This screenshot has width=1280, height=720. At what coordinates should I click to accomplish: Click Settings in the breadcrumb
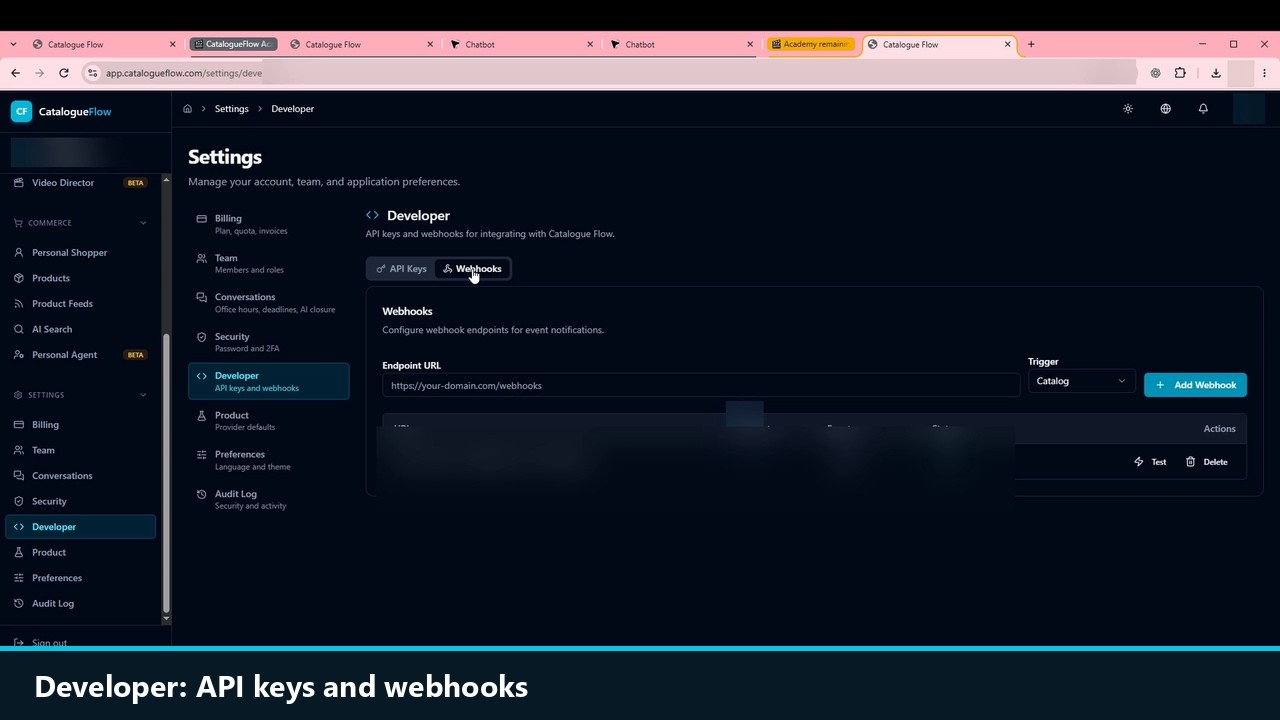click(231, 109)
